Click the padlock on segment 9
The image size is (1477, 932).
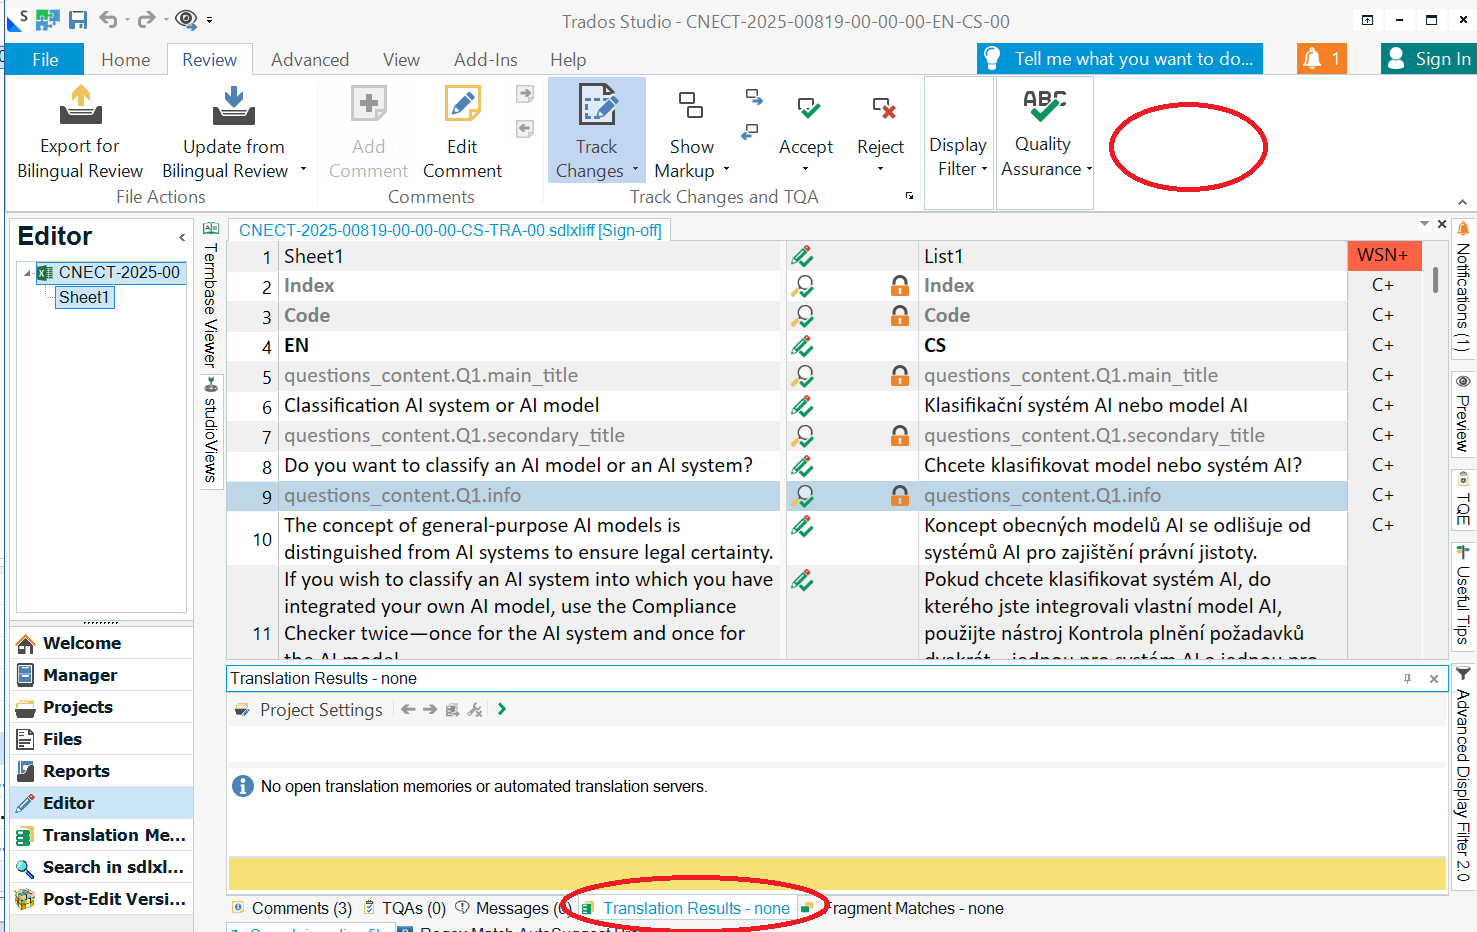coord(899,495)
